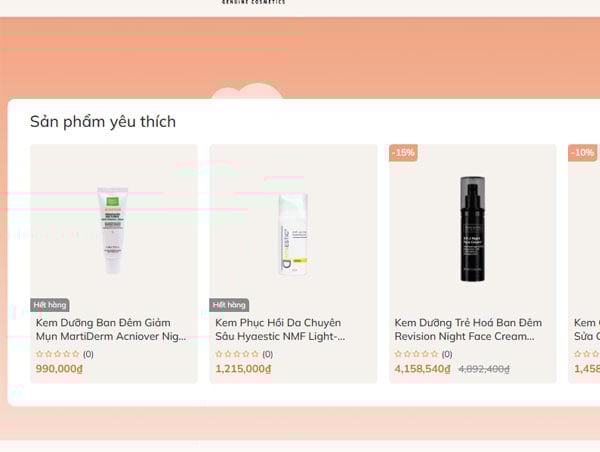Image resolution: width=600 pixels, height=452 pixels.
Task: Click 'Kem Dưỡng Ban Đêm Giảm Mụn MartiDerm' title
Action: (x=111, y=330)
